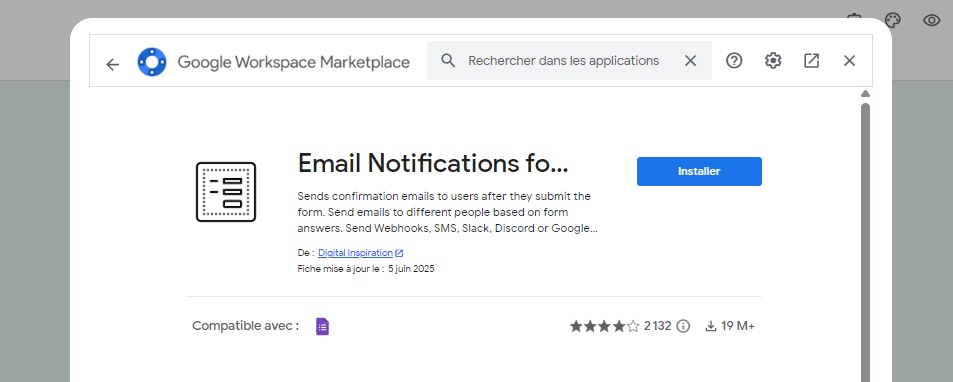This screenshot has width=953, height=382.
Task: Click the 2 132 reviews count
Action: click(658, 326)
